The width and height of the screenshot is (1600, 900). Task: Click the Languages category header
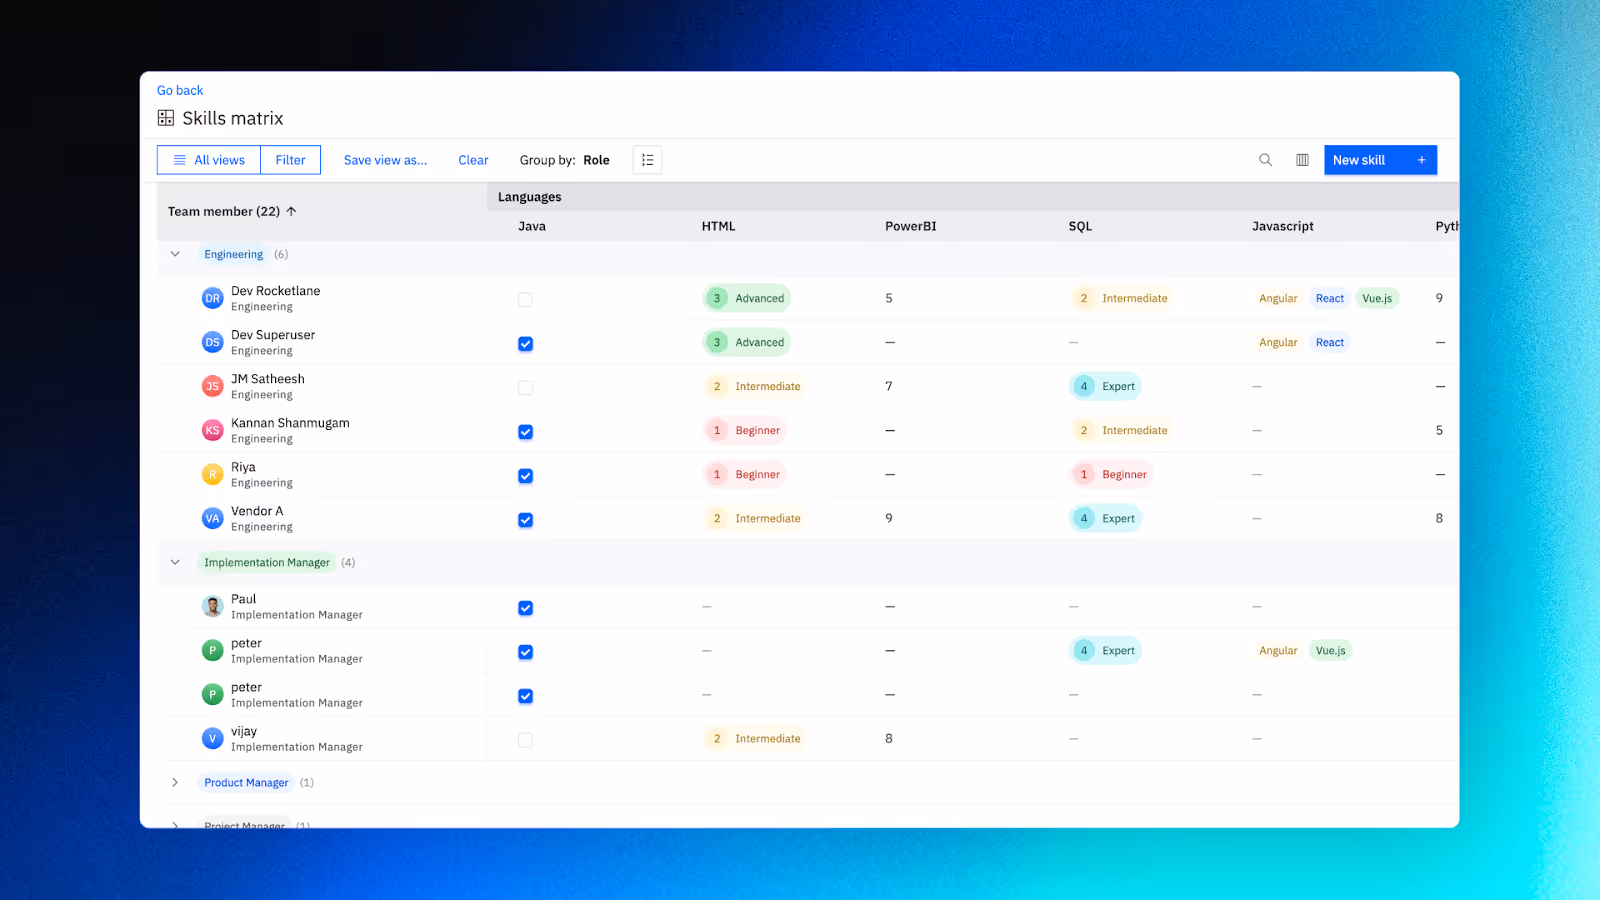point(530,197)
